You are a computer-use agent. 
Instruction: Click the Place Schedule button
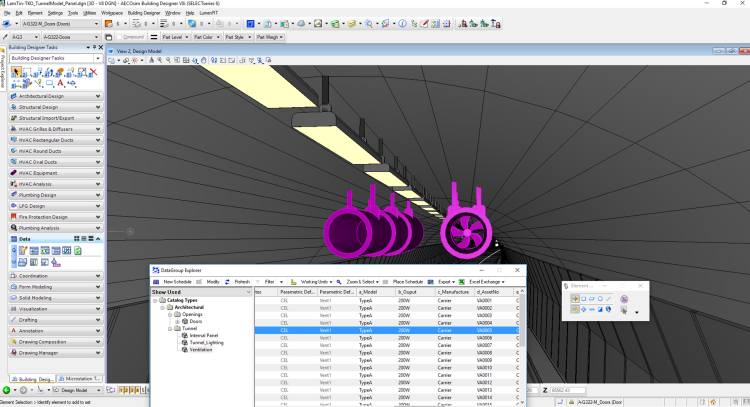[404, 282]
